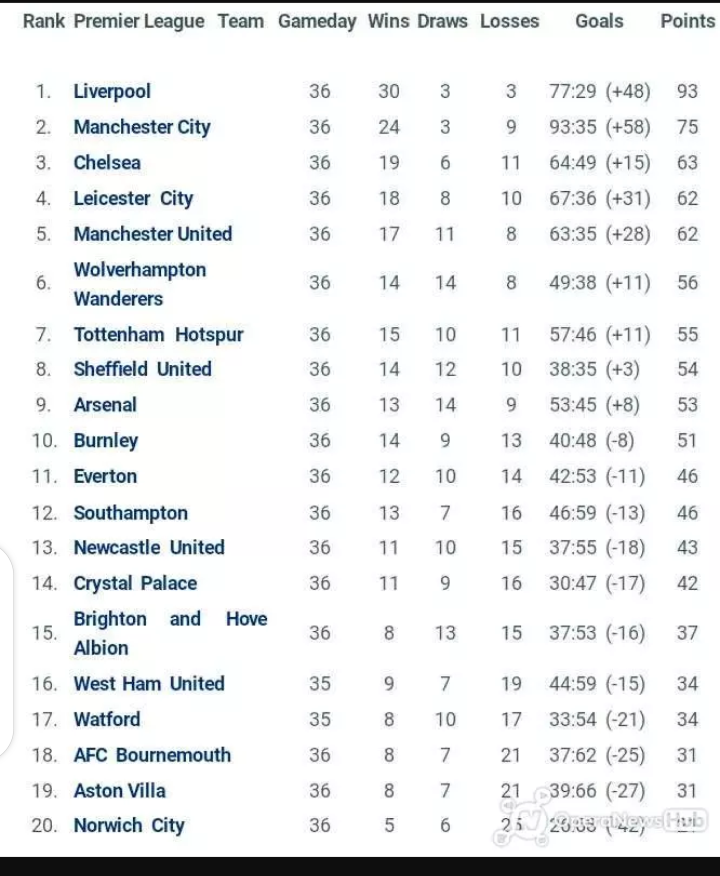Open the Arsenal team link

click(105, 405)
